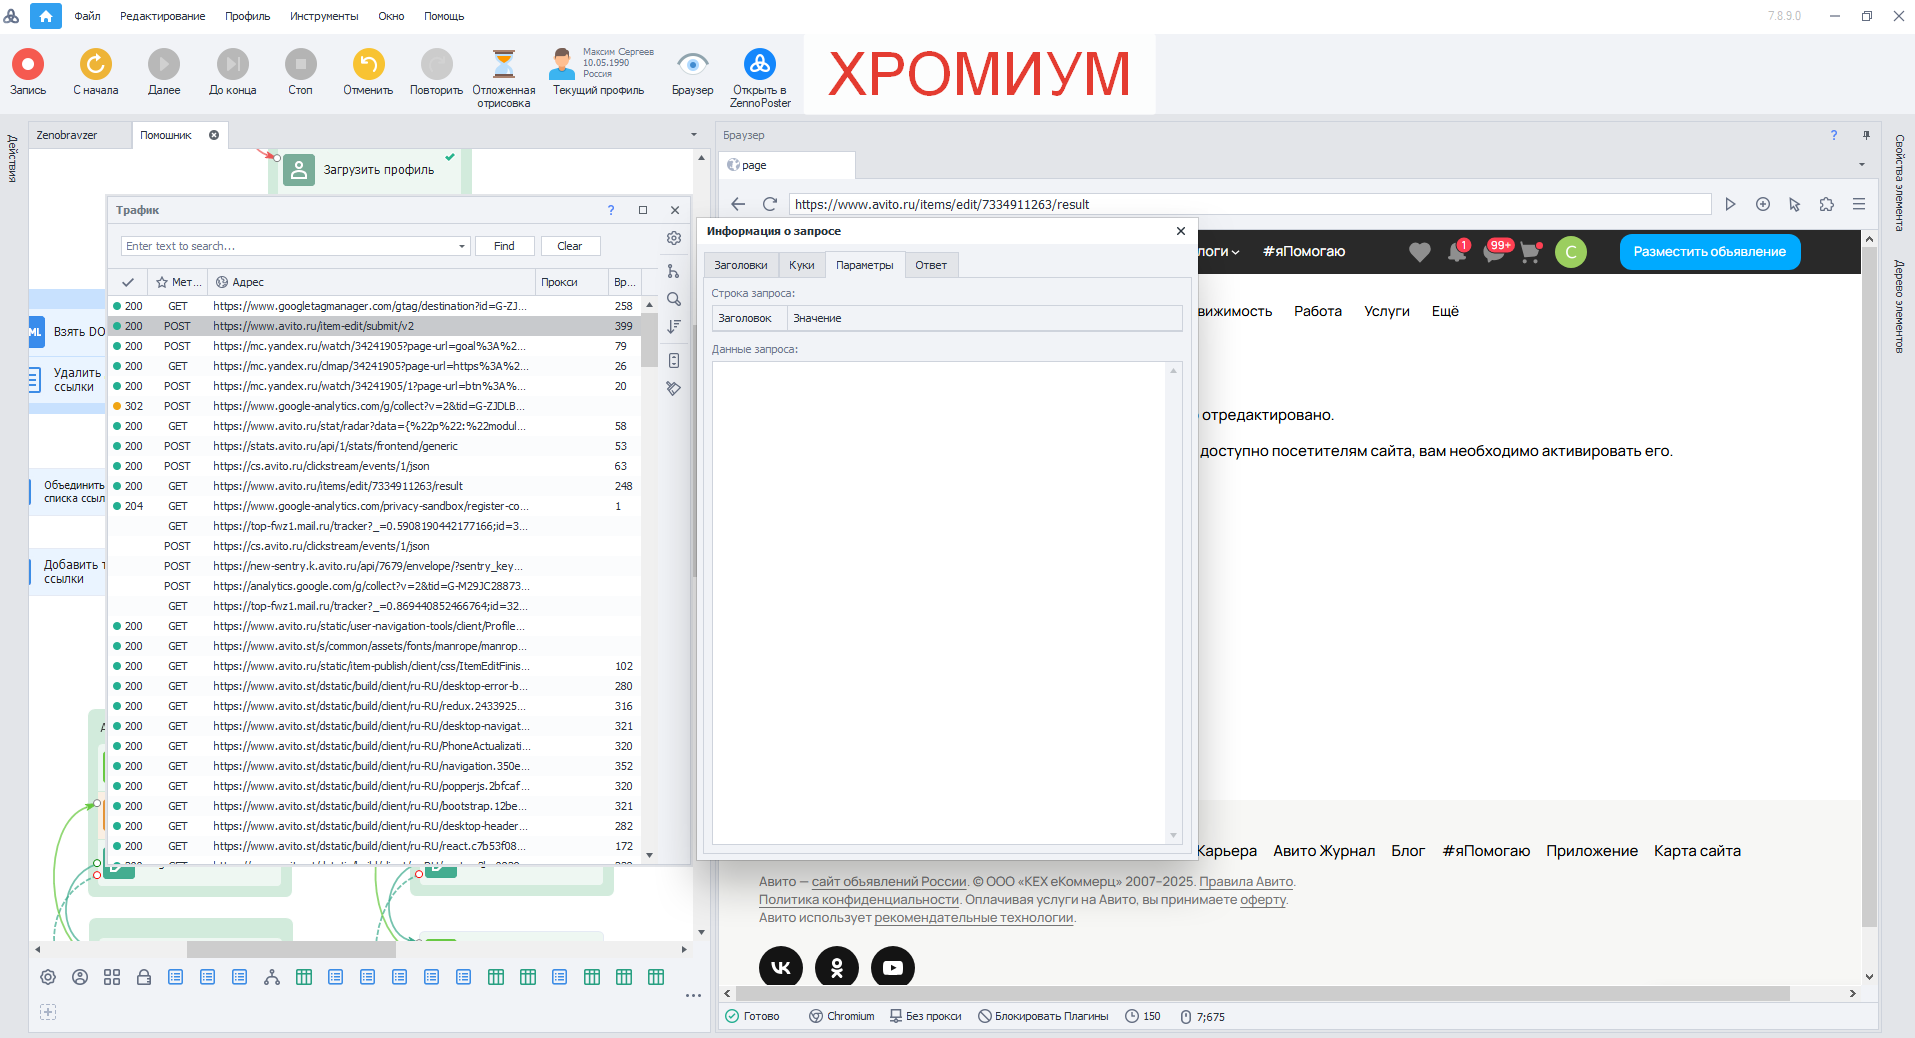Open Avito messages with 99+ badge

1495,252
